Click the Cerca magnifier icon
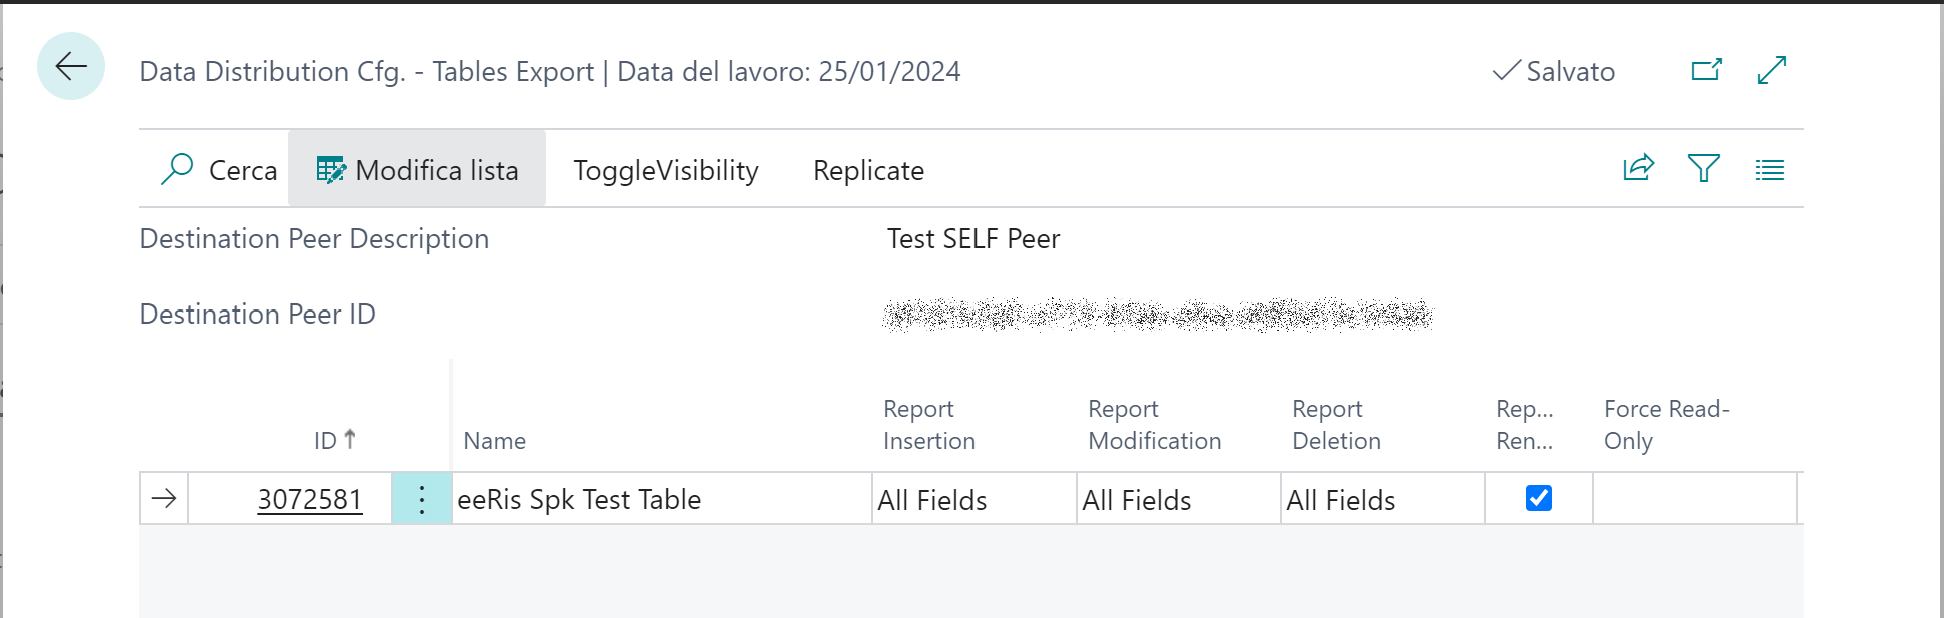Image resolution: width=1944 pixels, height=618 pixels. (177, 169)
